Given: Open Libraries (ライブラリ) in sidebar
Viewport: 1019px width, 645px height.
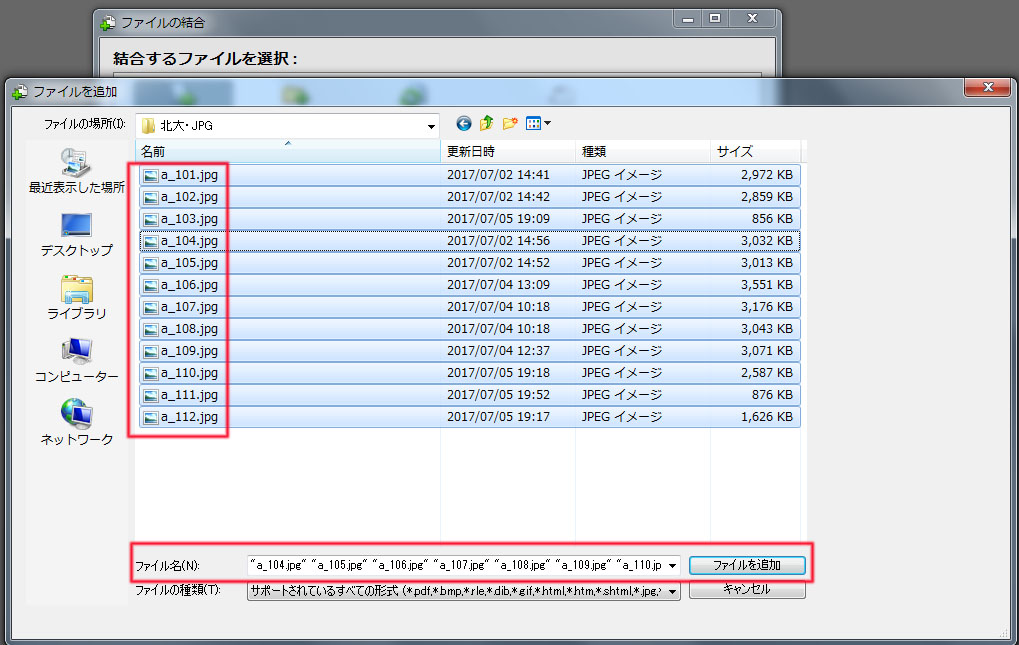Looking at the screenshot, I should tap(76, 297).
